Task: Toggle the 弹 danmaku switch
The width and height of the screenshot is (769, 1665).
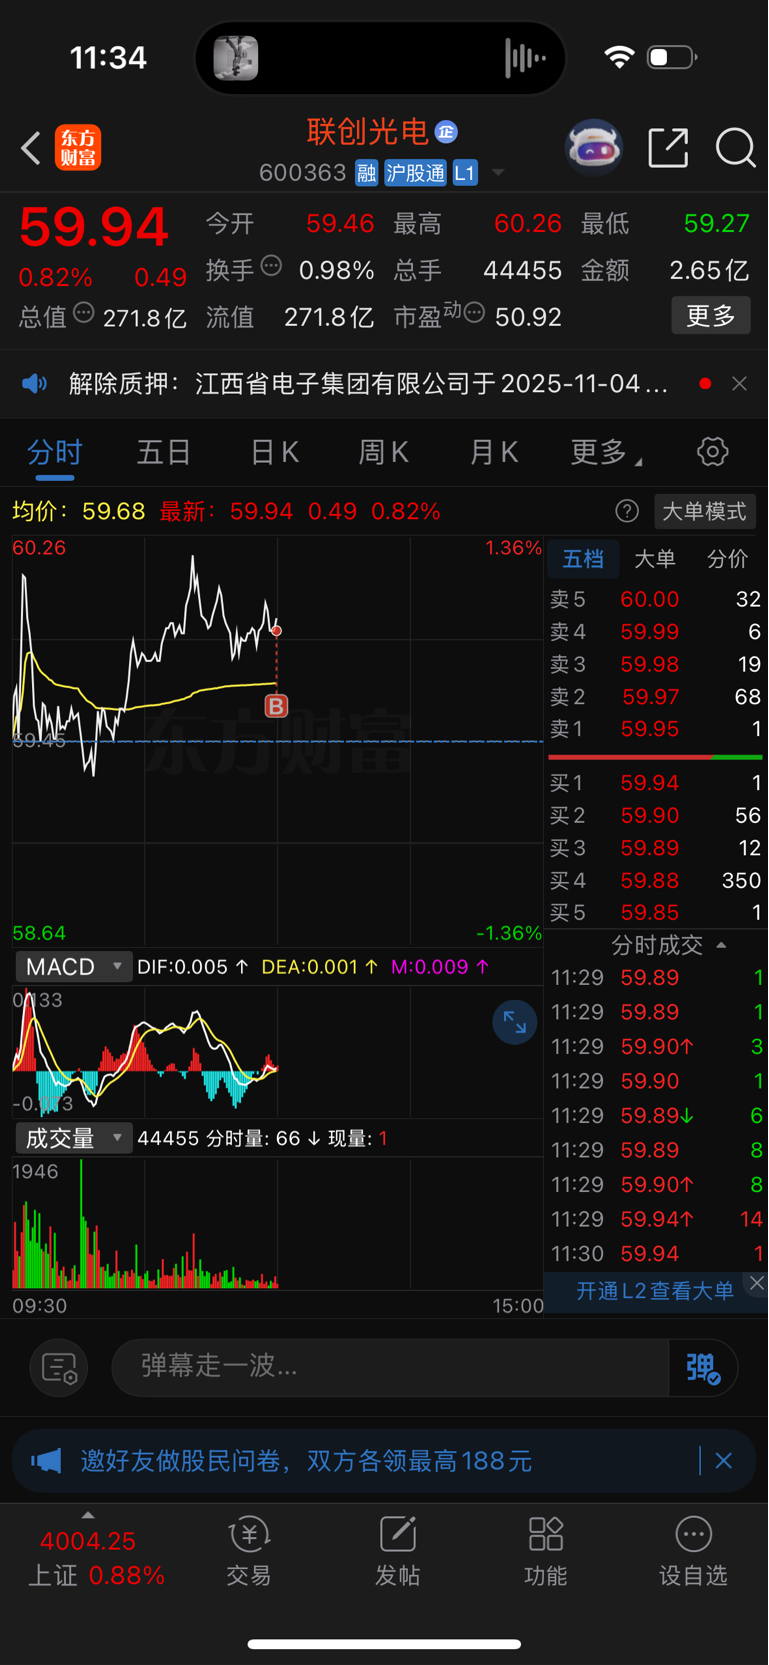Action: pos(704,1367)
